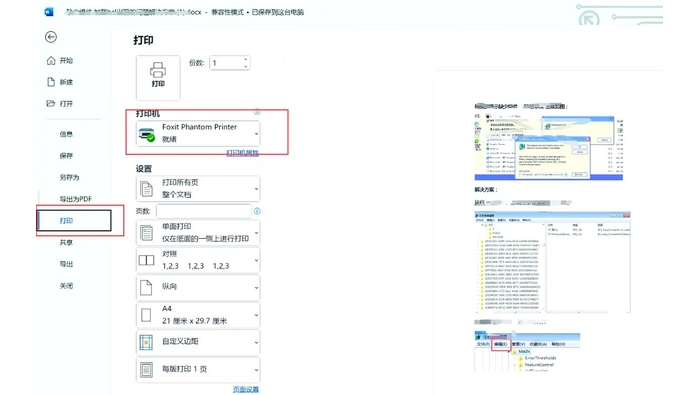The image size is (700, 395).
Task: Choose 保存 in the sidebar
Action: pos(66,155)
